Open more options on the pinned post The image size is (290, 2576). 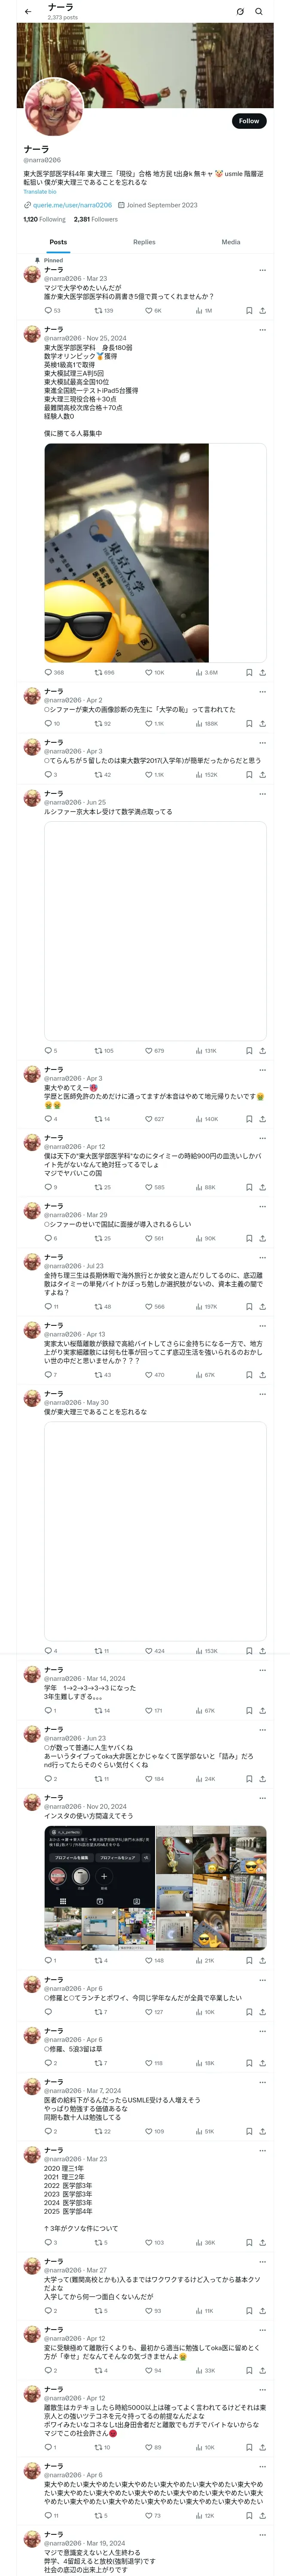pos(262,270)
